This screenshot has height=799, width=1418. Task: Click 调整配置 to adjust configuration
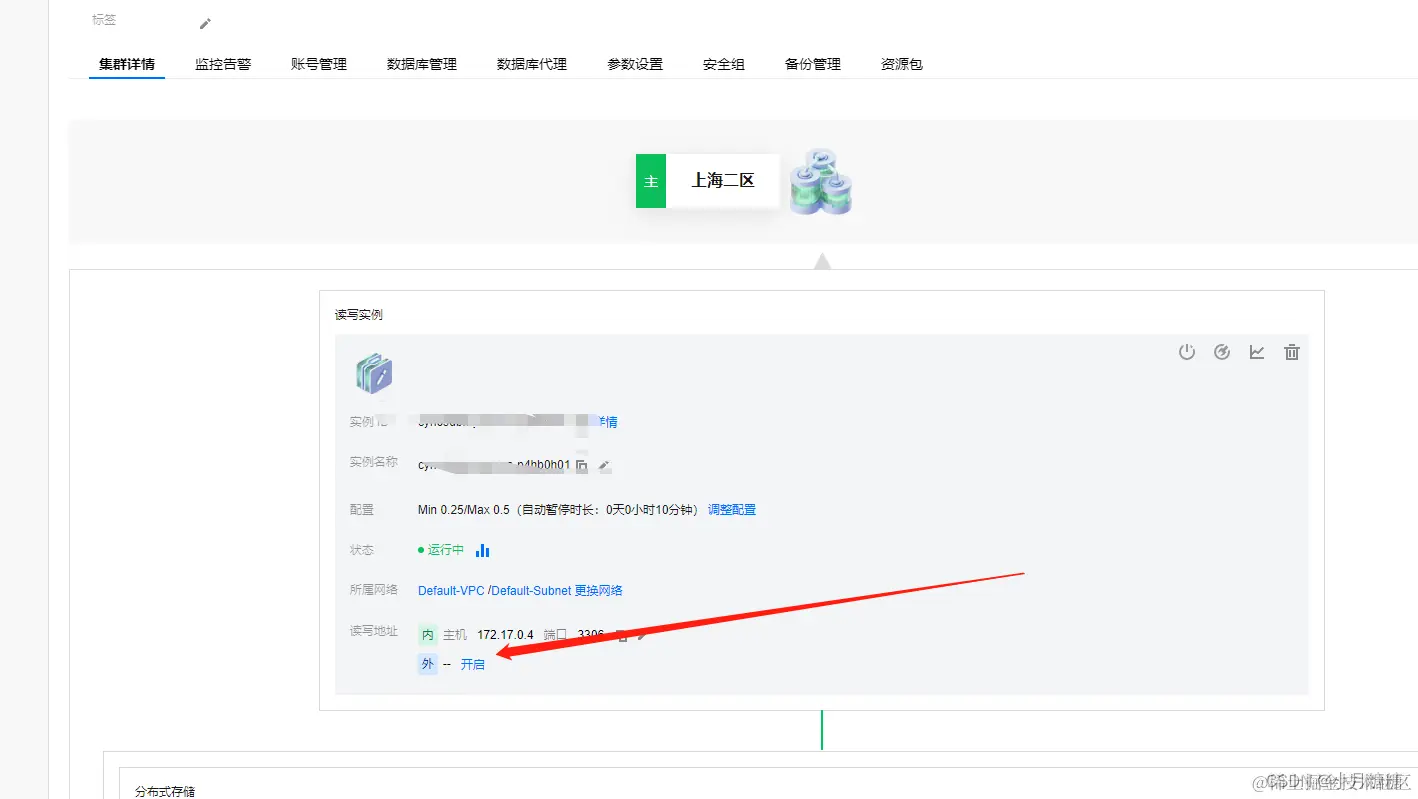point(732,509)
